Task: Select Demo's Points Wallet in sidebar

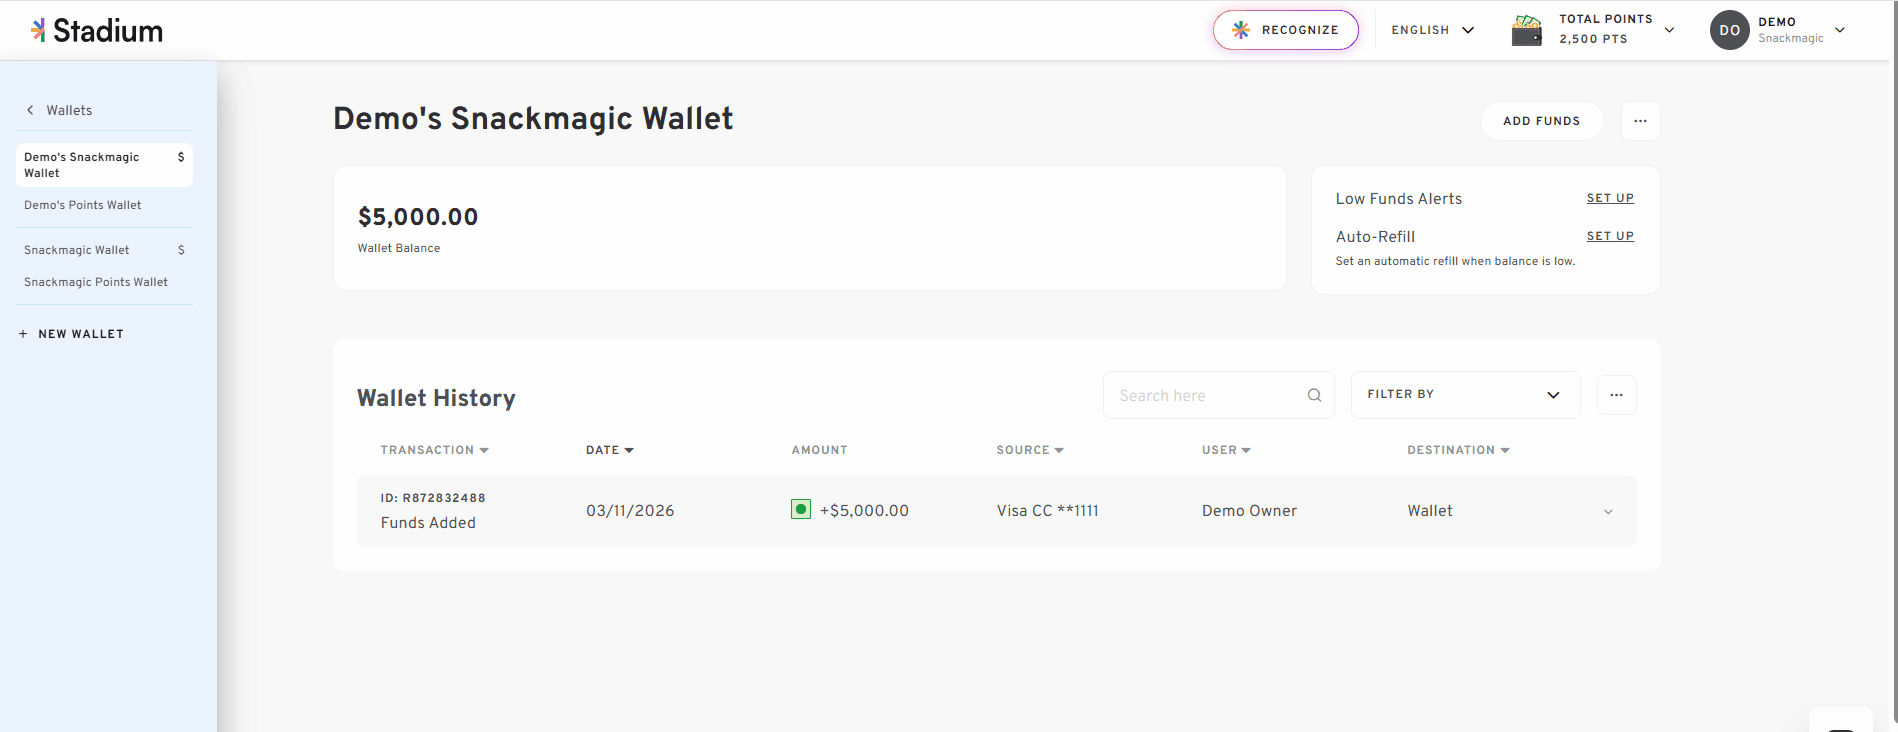Action: [83, 205]
